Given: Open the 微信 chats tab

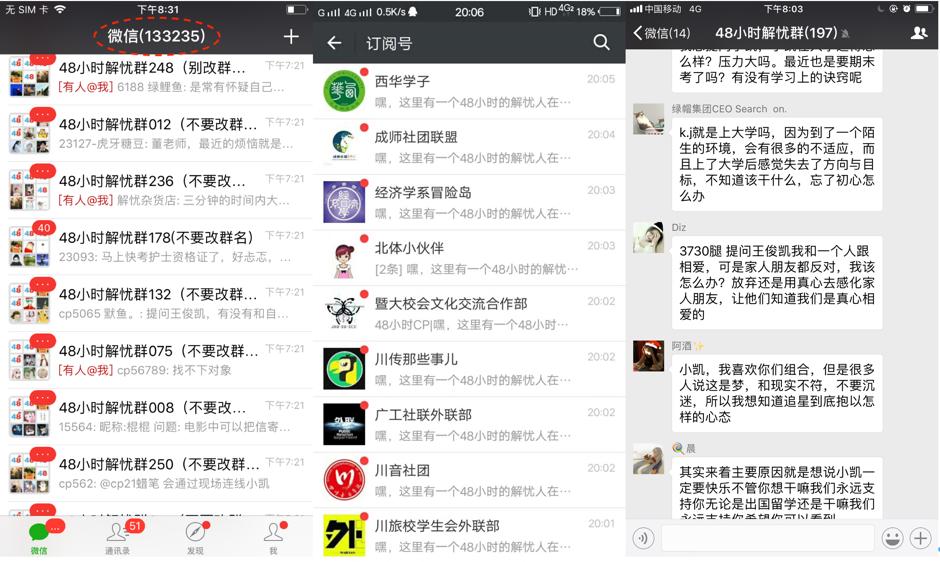Looking at the screenshot, I should [x=39, y=538].
